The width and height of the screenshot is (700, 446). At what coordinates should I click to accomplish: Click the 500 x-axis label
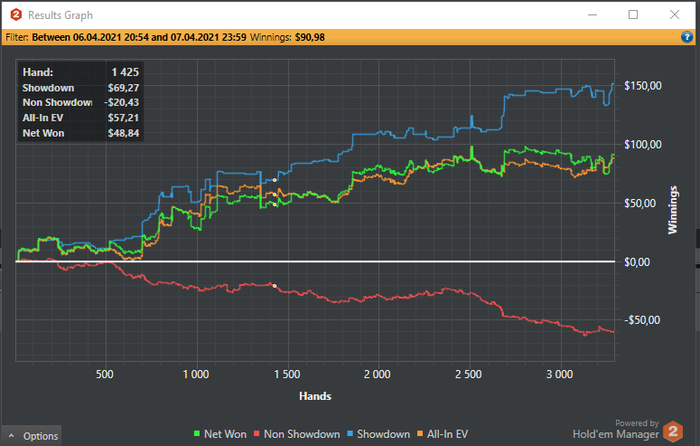[x=104, y=374]
